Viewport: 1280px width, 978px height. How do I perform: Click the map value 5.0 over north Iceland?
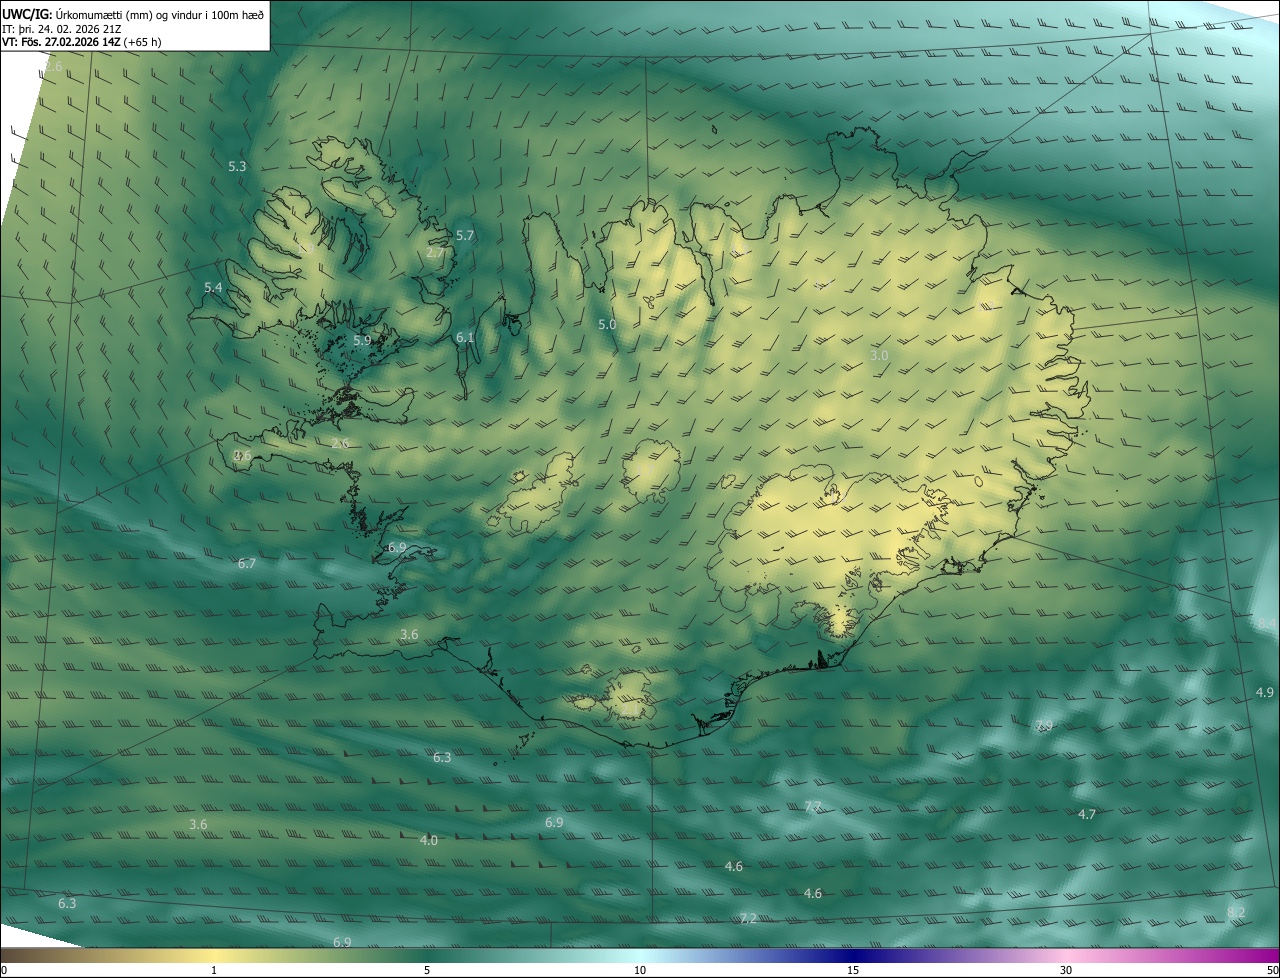tap(607, 324)
